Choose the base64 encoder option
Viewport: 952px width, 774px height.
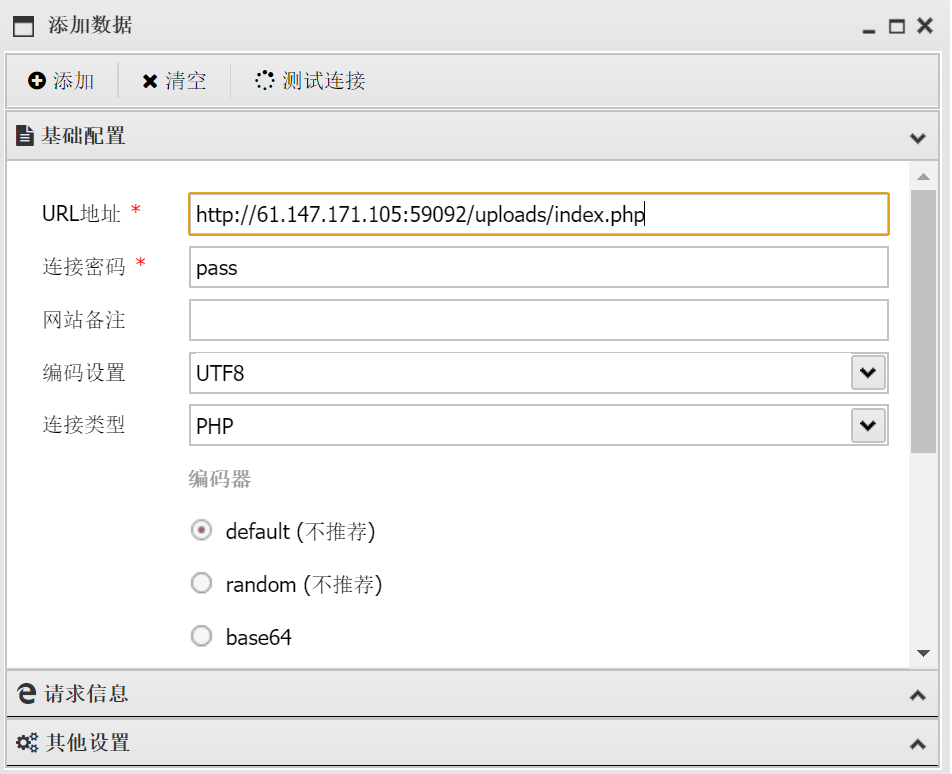[x=202, y=636]
